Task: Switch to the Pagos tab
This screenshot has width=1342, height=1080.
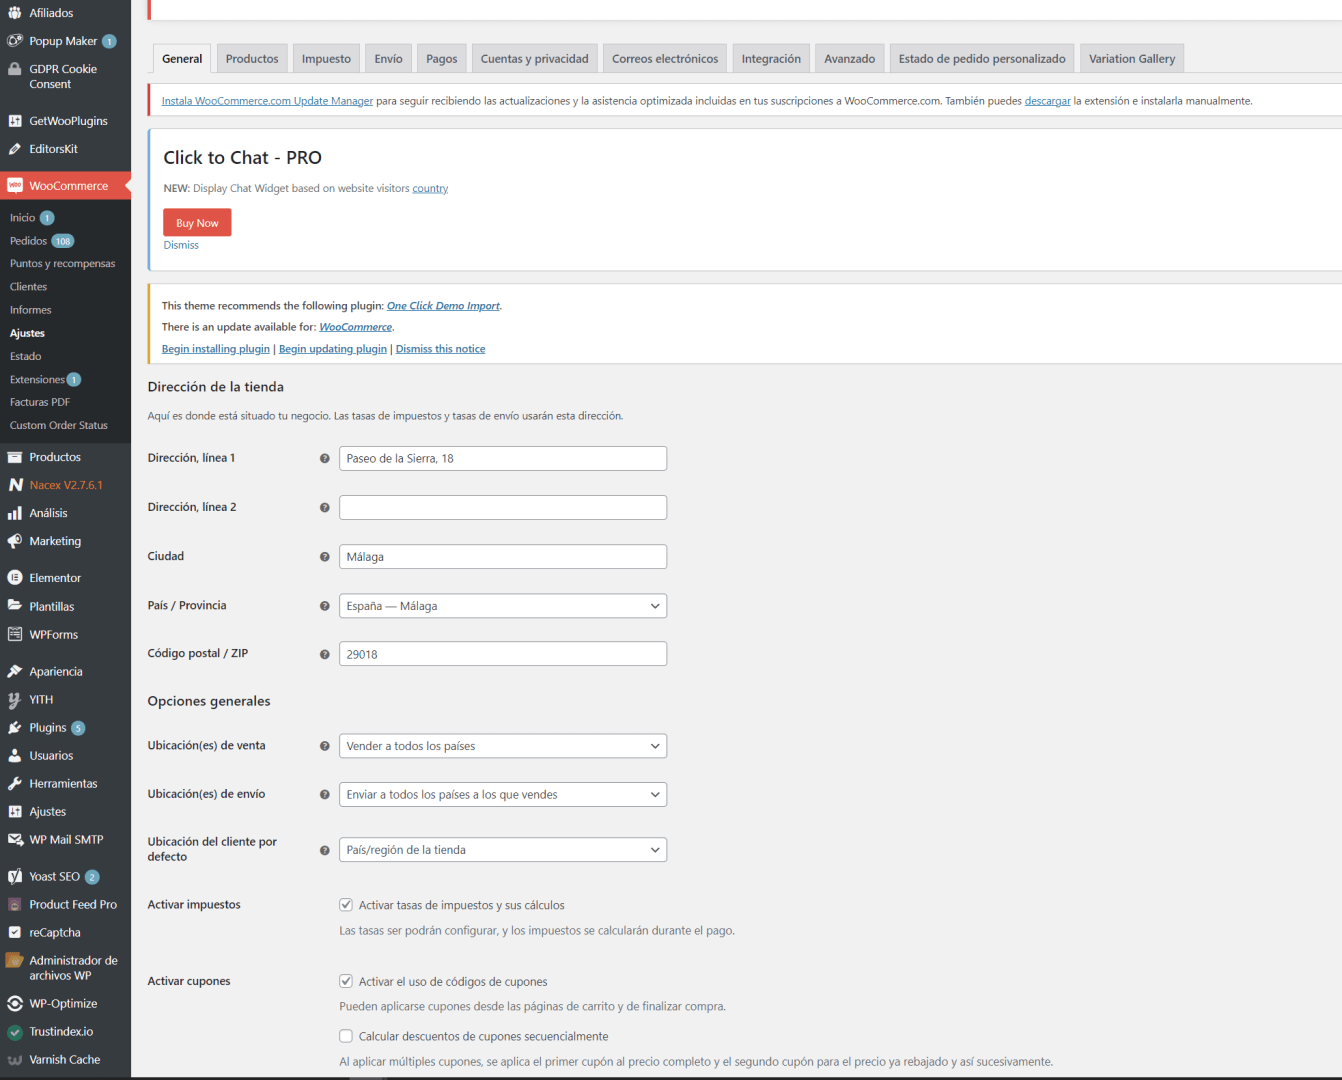Action: (x=442, y=59)
